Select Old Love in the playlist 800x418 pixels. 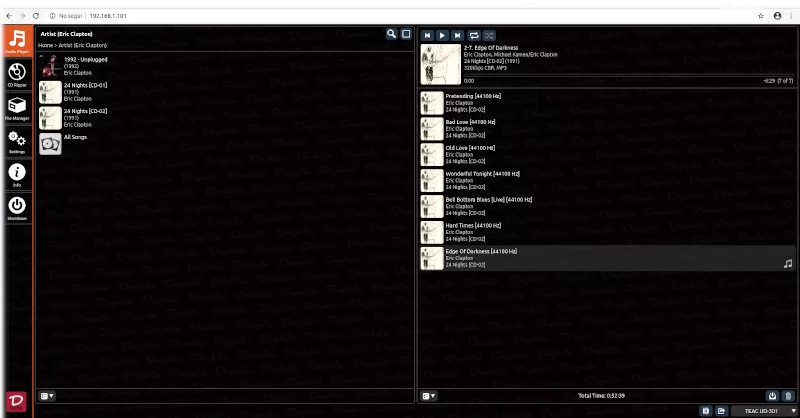click(x=607, y=155)
